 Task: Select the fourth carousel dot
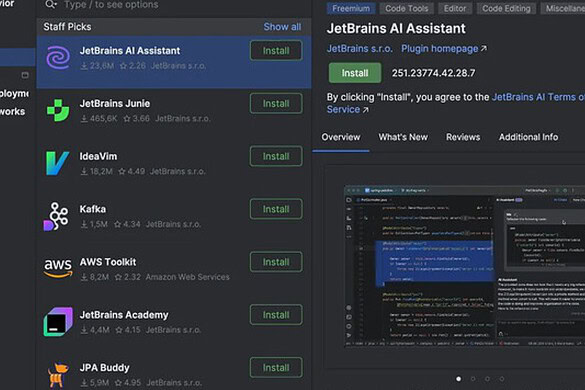coord(502,379)
